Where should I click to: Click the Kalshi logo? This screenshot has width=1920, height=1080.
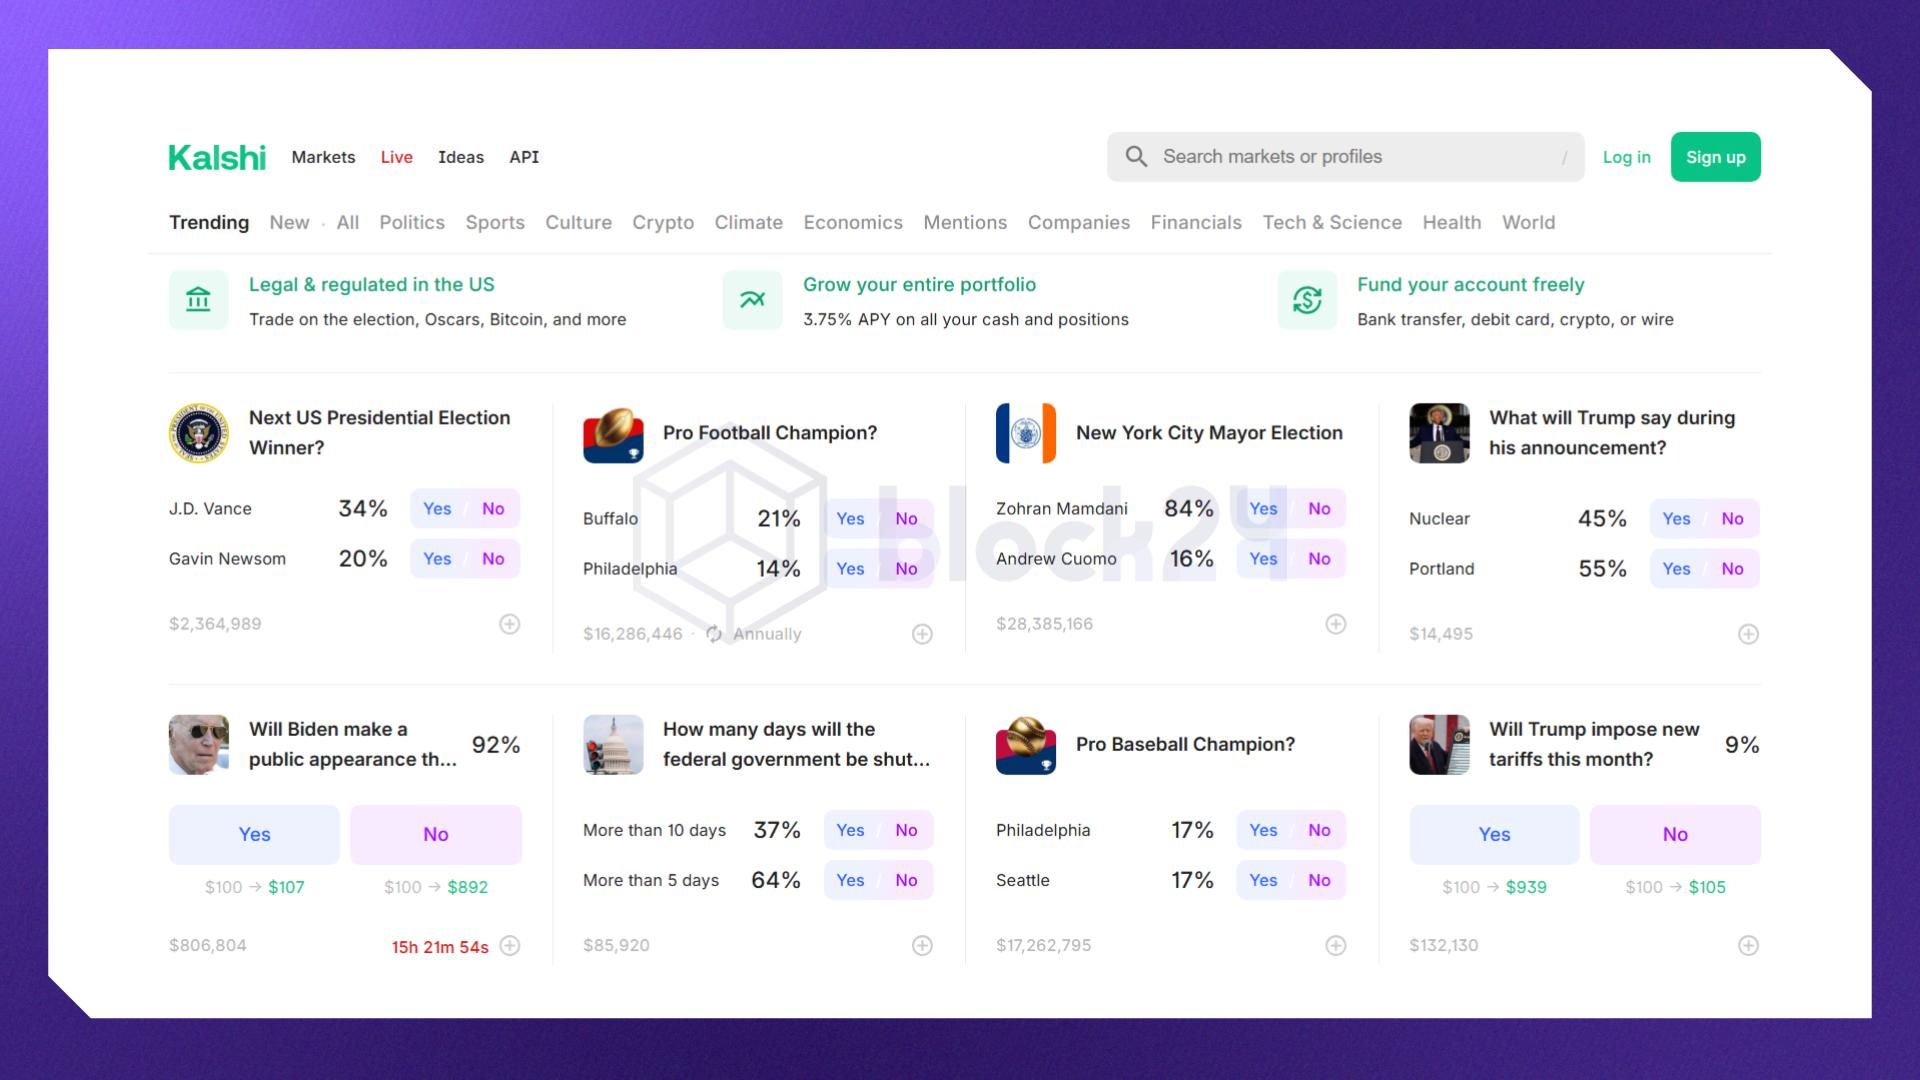coord(217,157)
